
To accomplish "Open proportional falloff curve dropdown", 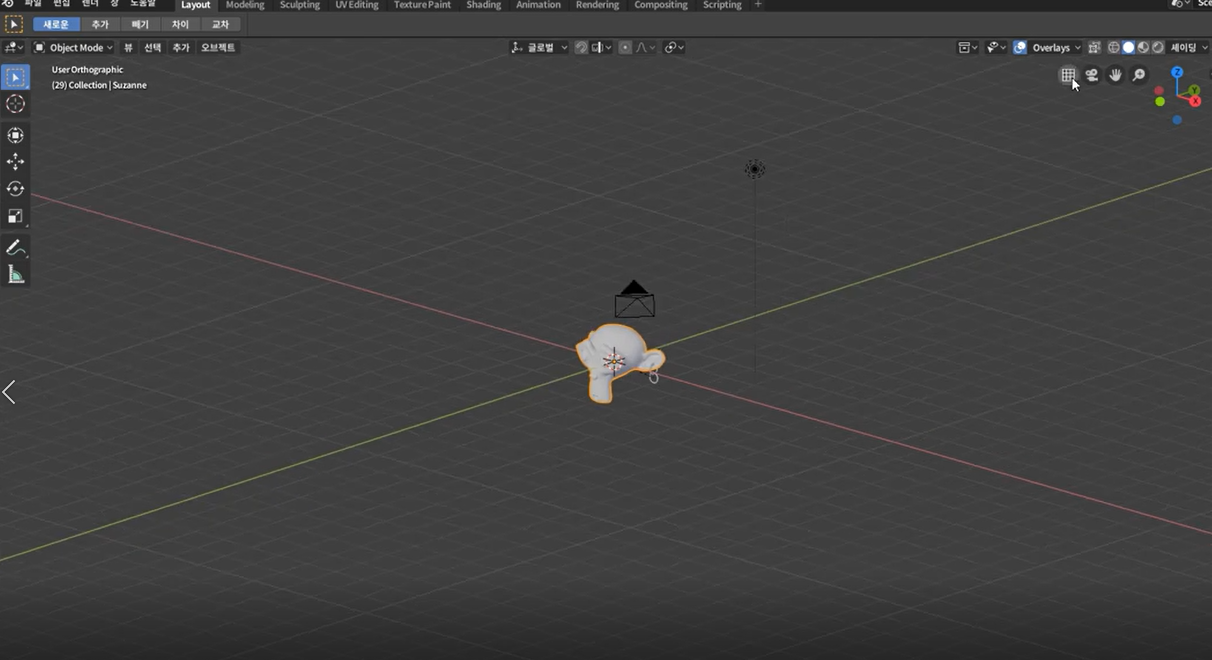I will tap(645, 47).
